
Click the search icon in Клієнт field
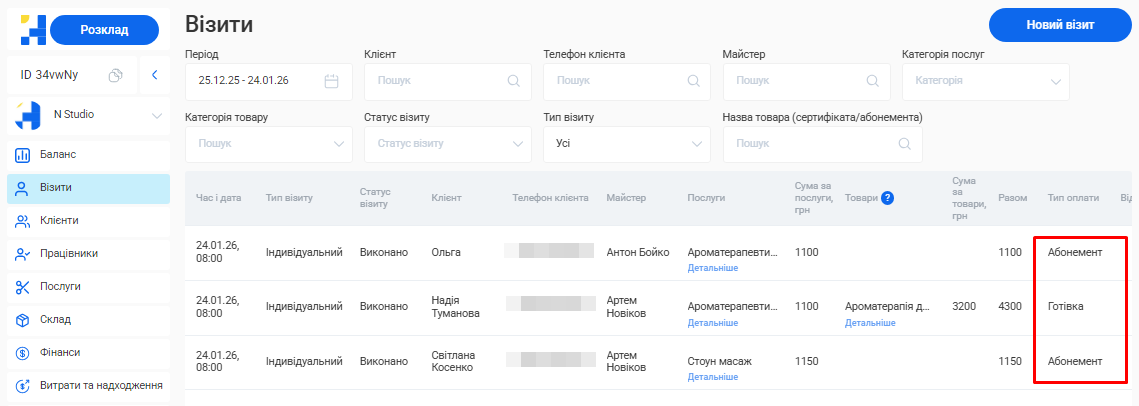pyautogui.click(x=513, y=81)
